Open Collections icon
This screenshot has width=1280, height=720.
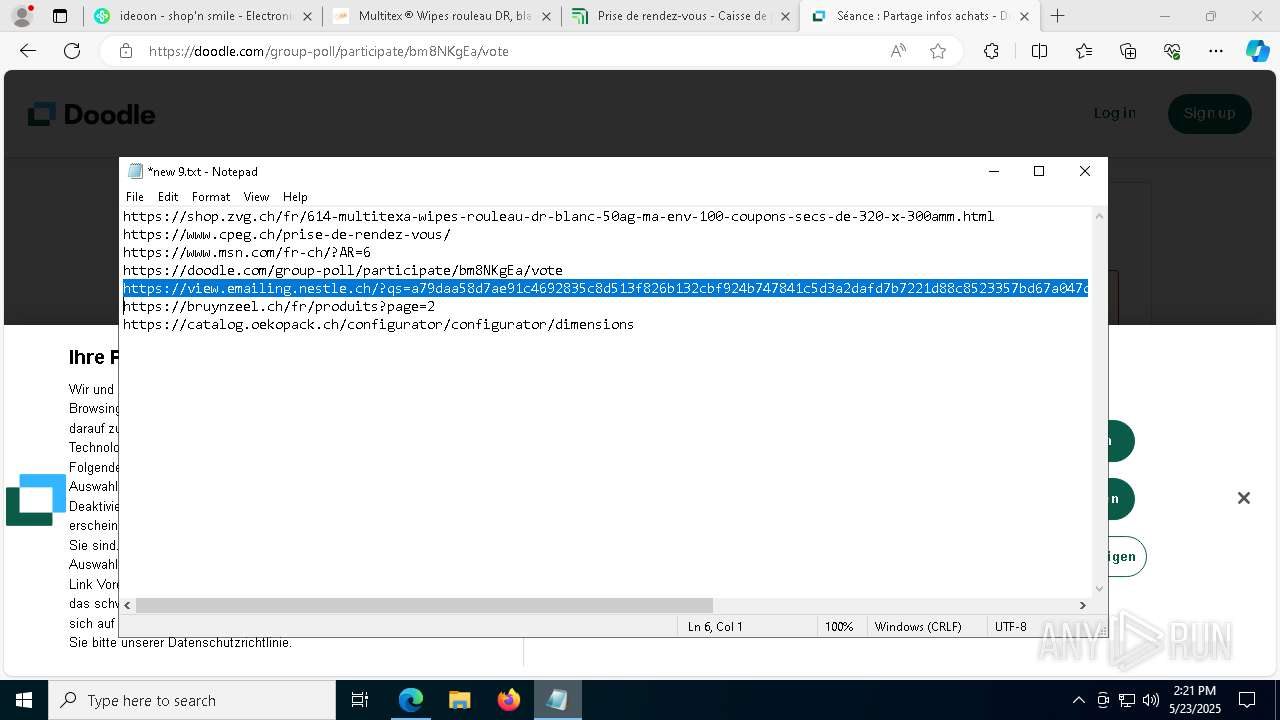point(1128,51)
